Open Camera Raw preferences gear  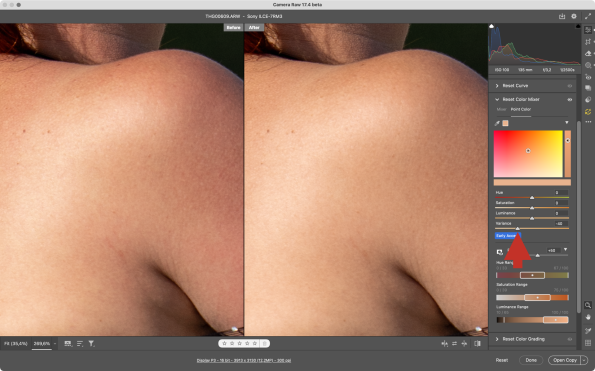[x=574, y=16]
